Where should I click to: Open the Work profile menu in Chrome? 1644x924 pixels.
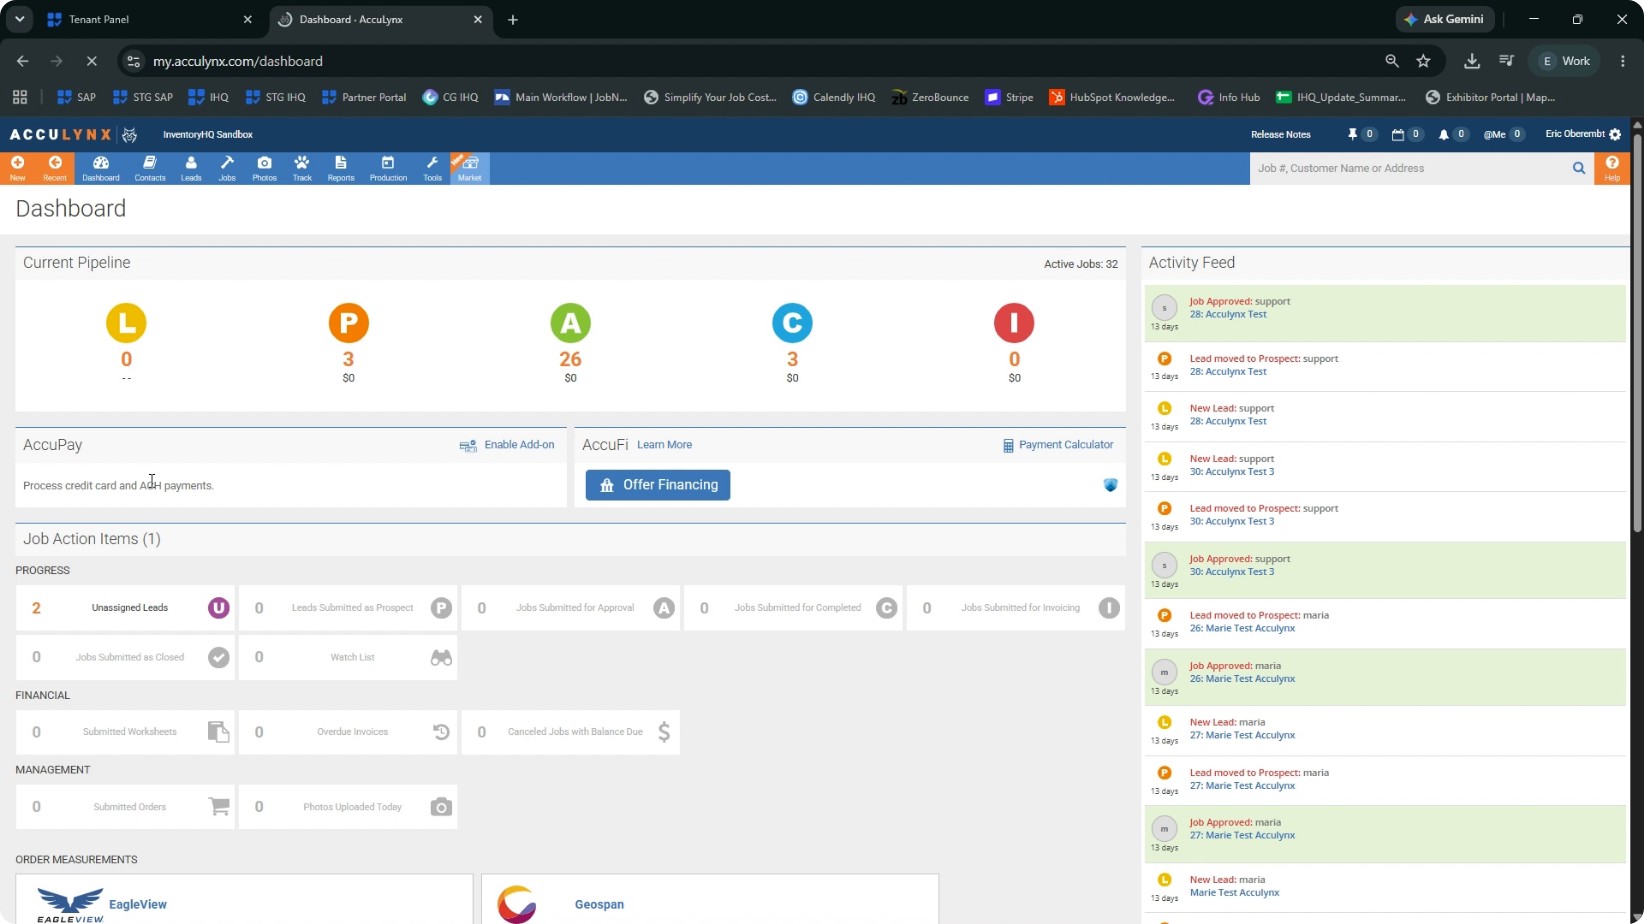pyautogui.click(x=1566, y=61)
